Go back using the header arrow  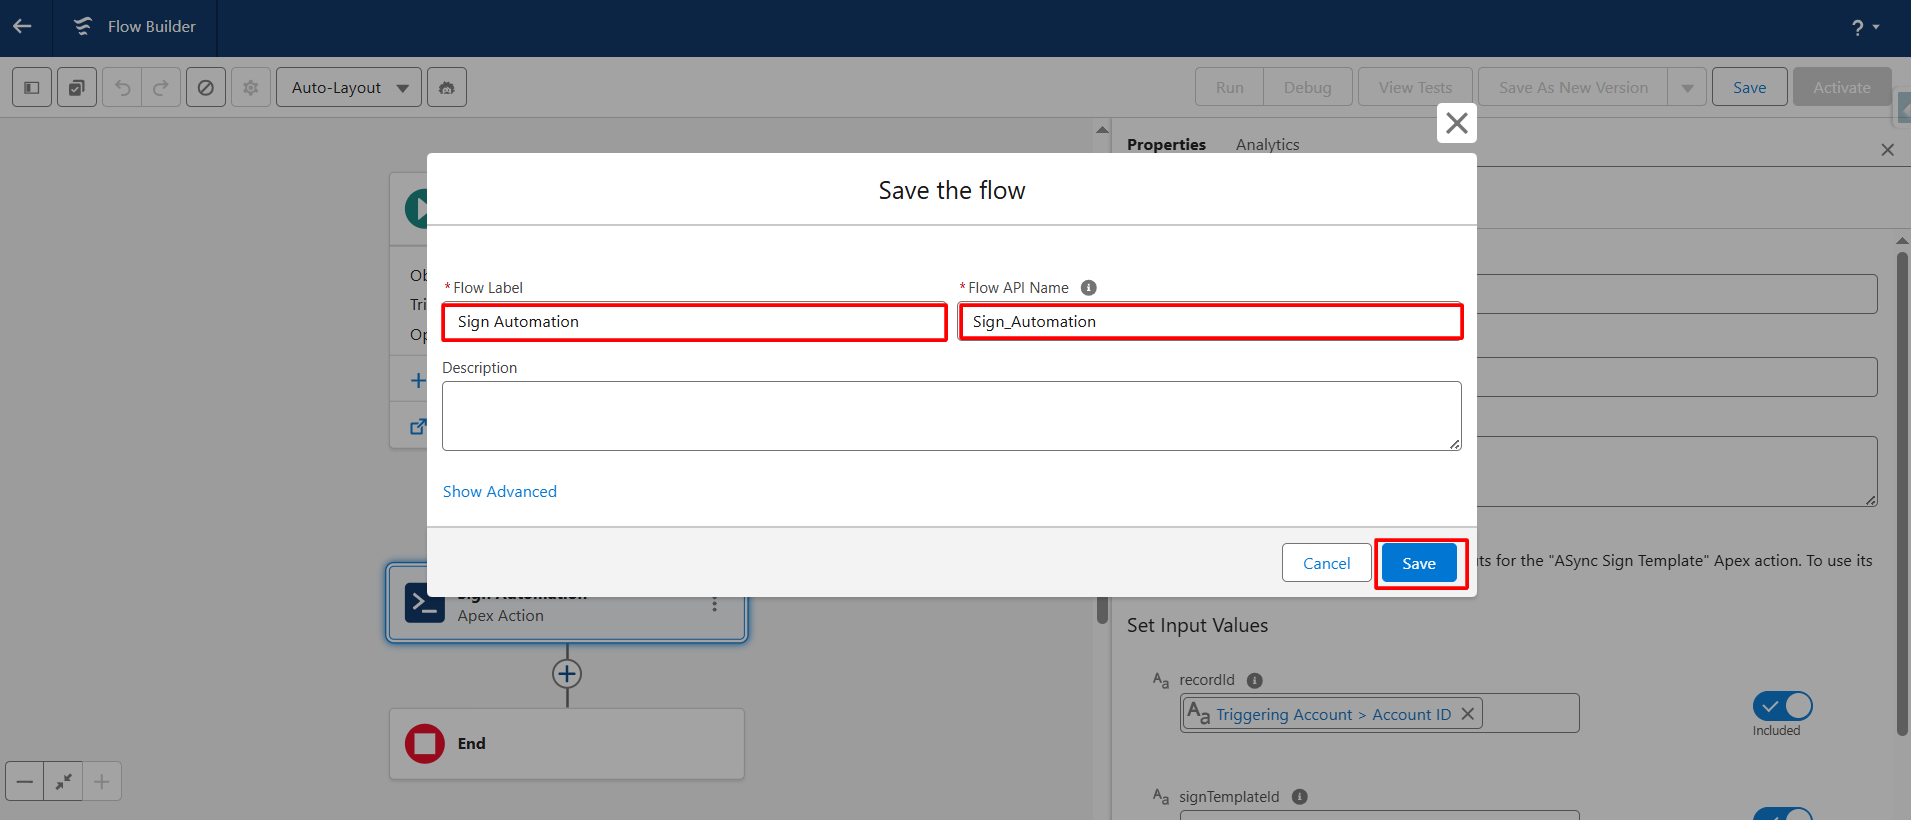pyautogui.click(x=22, y=27)
